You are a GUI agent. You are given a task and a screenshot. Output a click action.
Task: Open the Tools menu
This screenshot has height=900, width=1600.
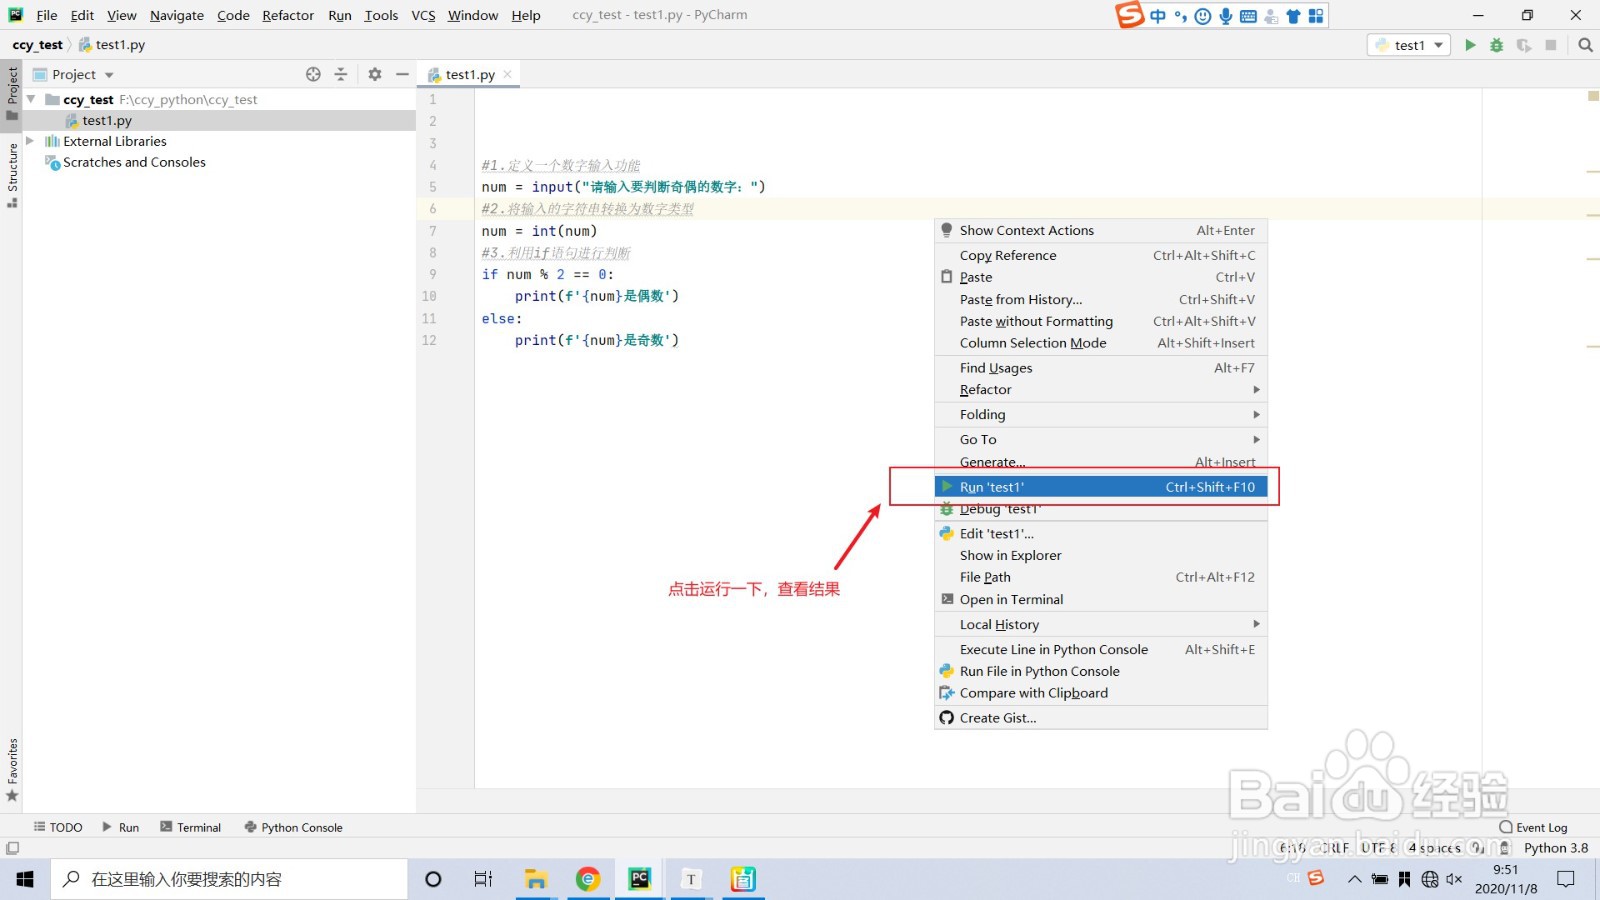click(381, 15)
